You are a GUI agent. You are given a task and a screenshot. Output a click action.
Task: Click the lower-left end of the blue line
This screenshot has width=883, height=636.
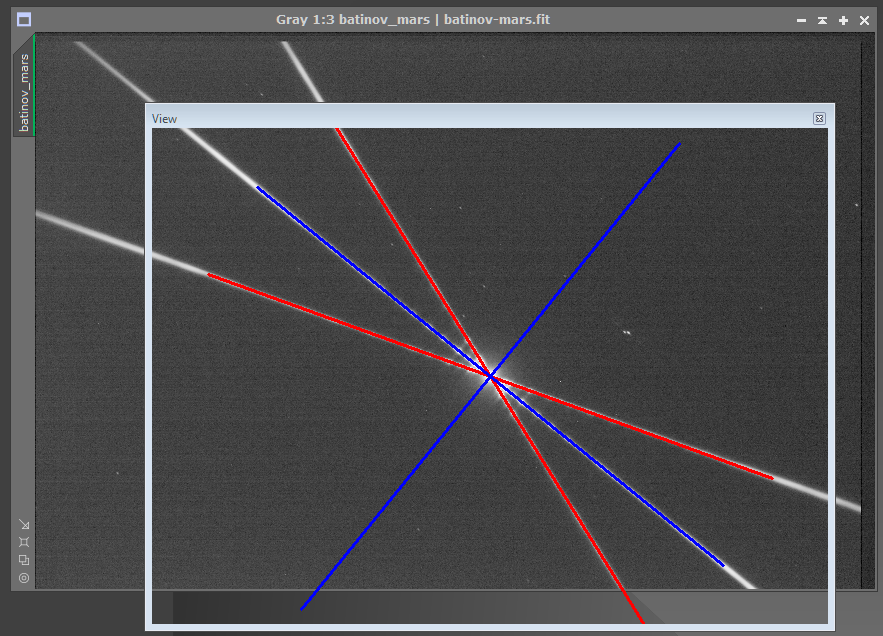(x=301, y=609)
